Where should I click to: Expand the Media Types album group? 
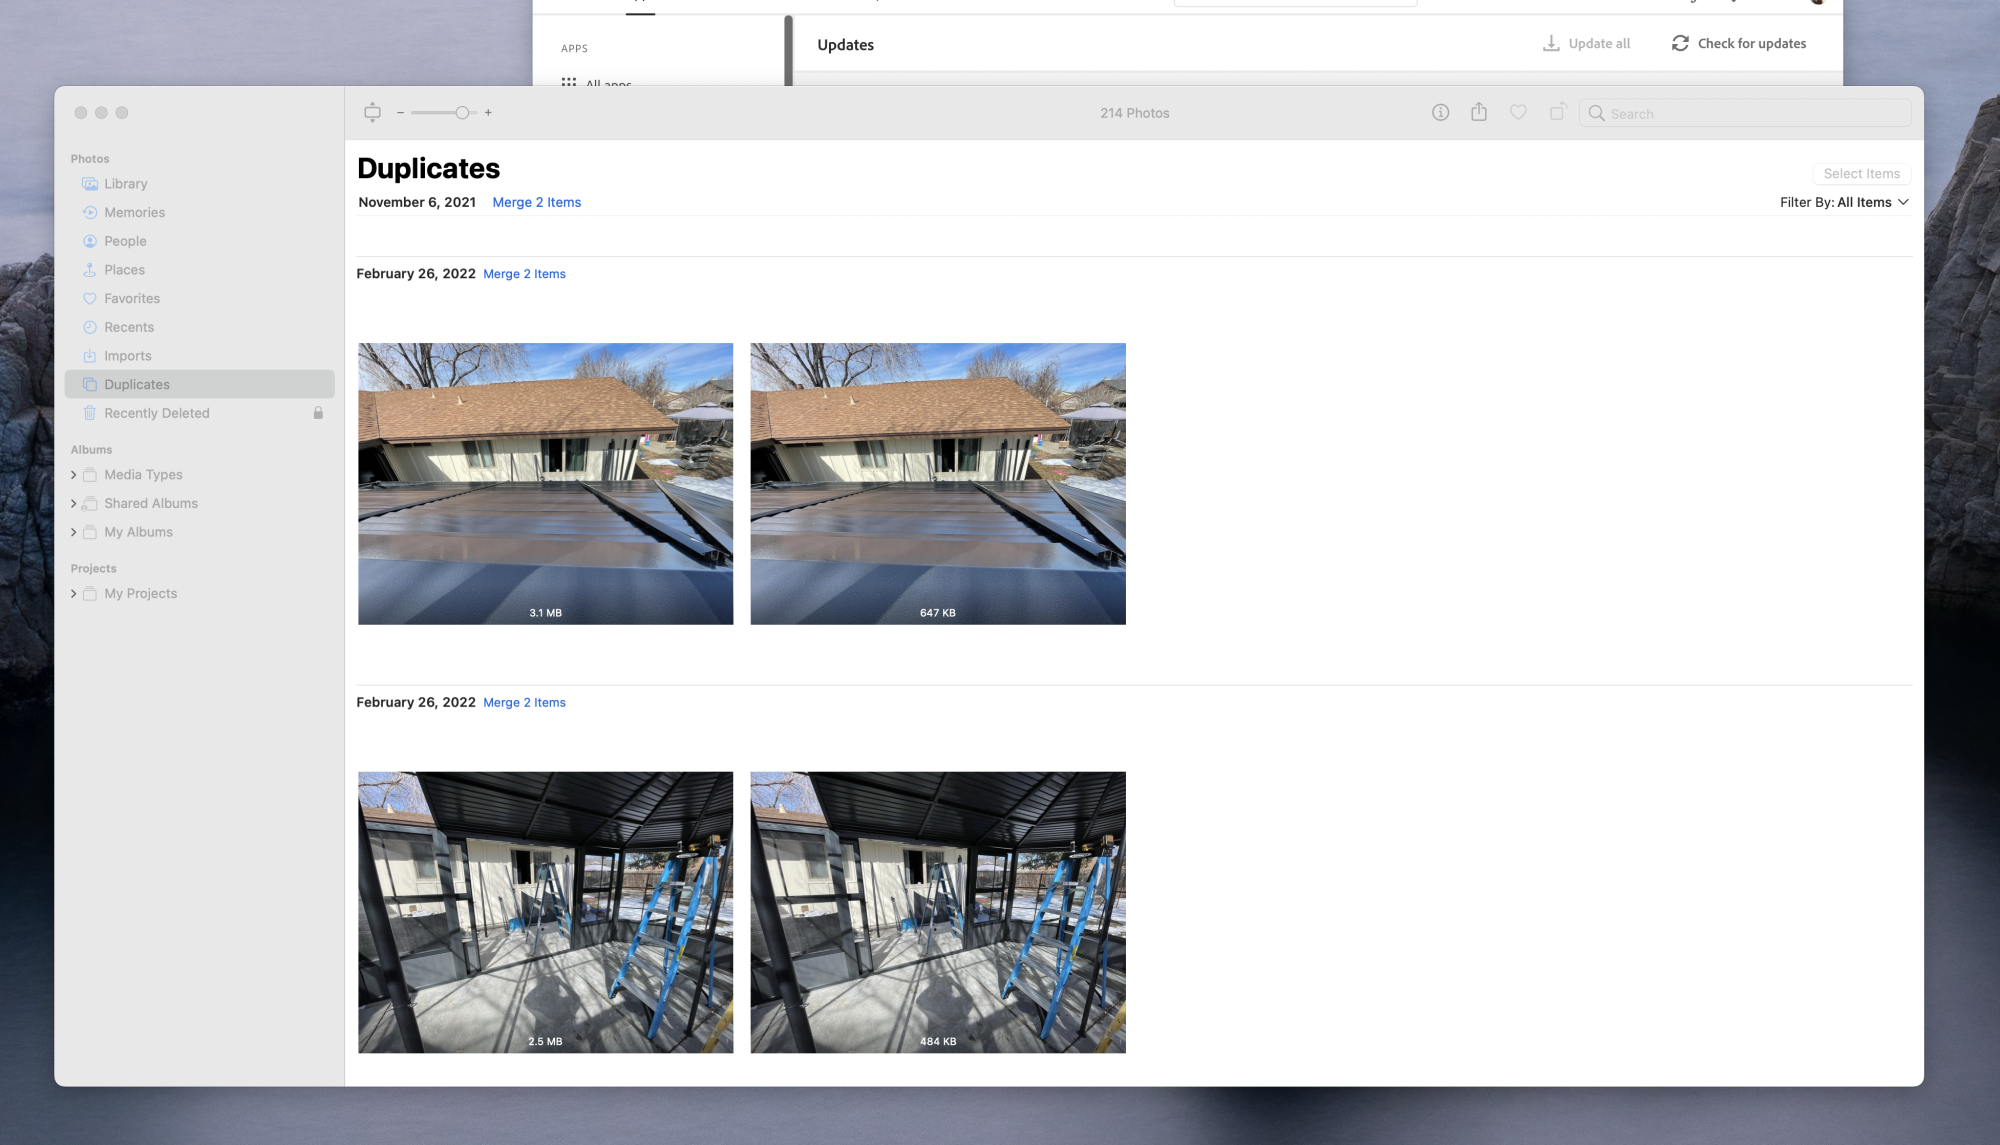[x=74, y=475]
